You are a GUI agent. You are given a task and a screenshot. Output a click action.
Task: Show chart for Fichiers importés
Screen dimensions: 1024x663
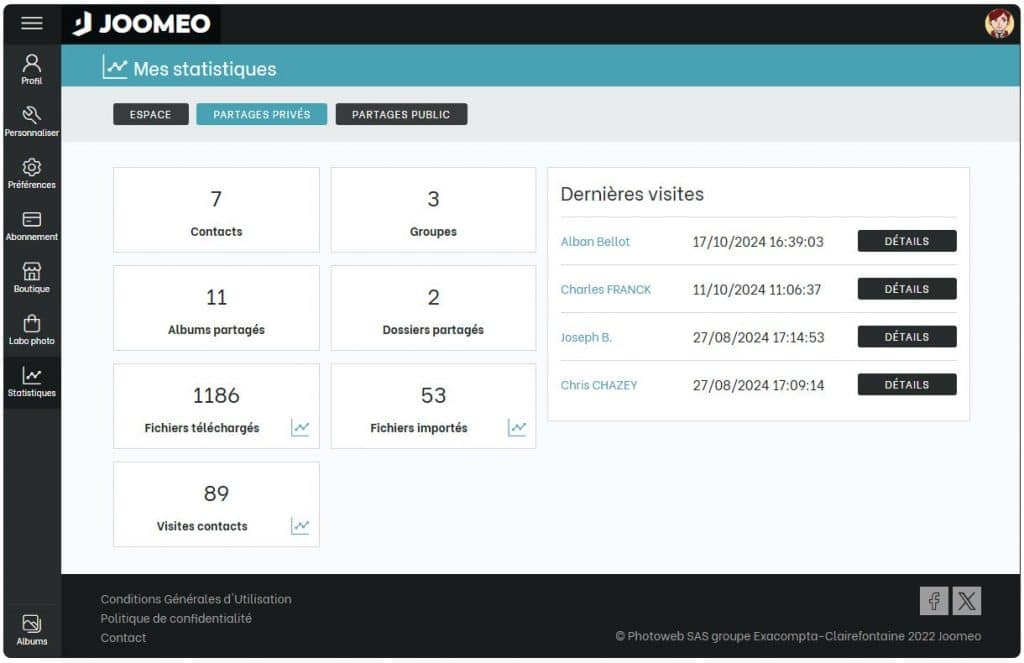pos(517,428)
